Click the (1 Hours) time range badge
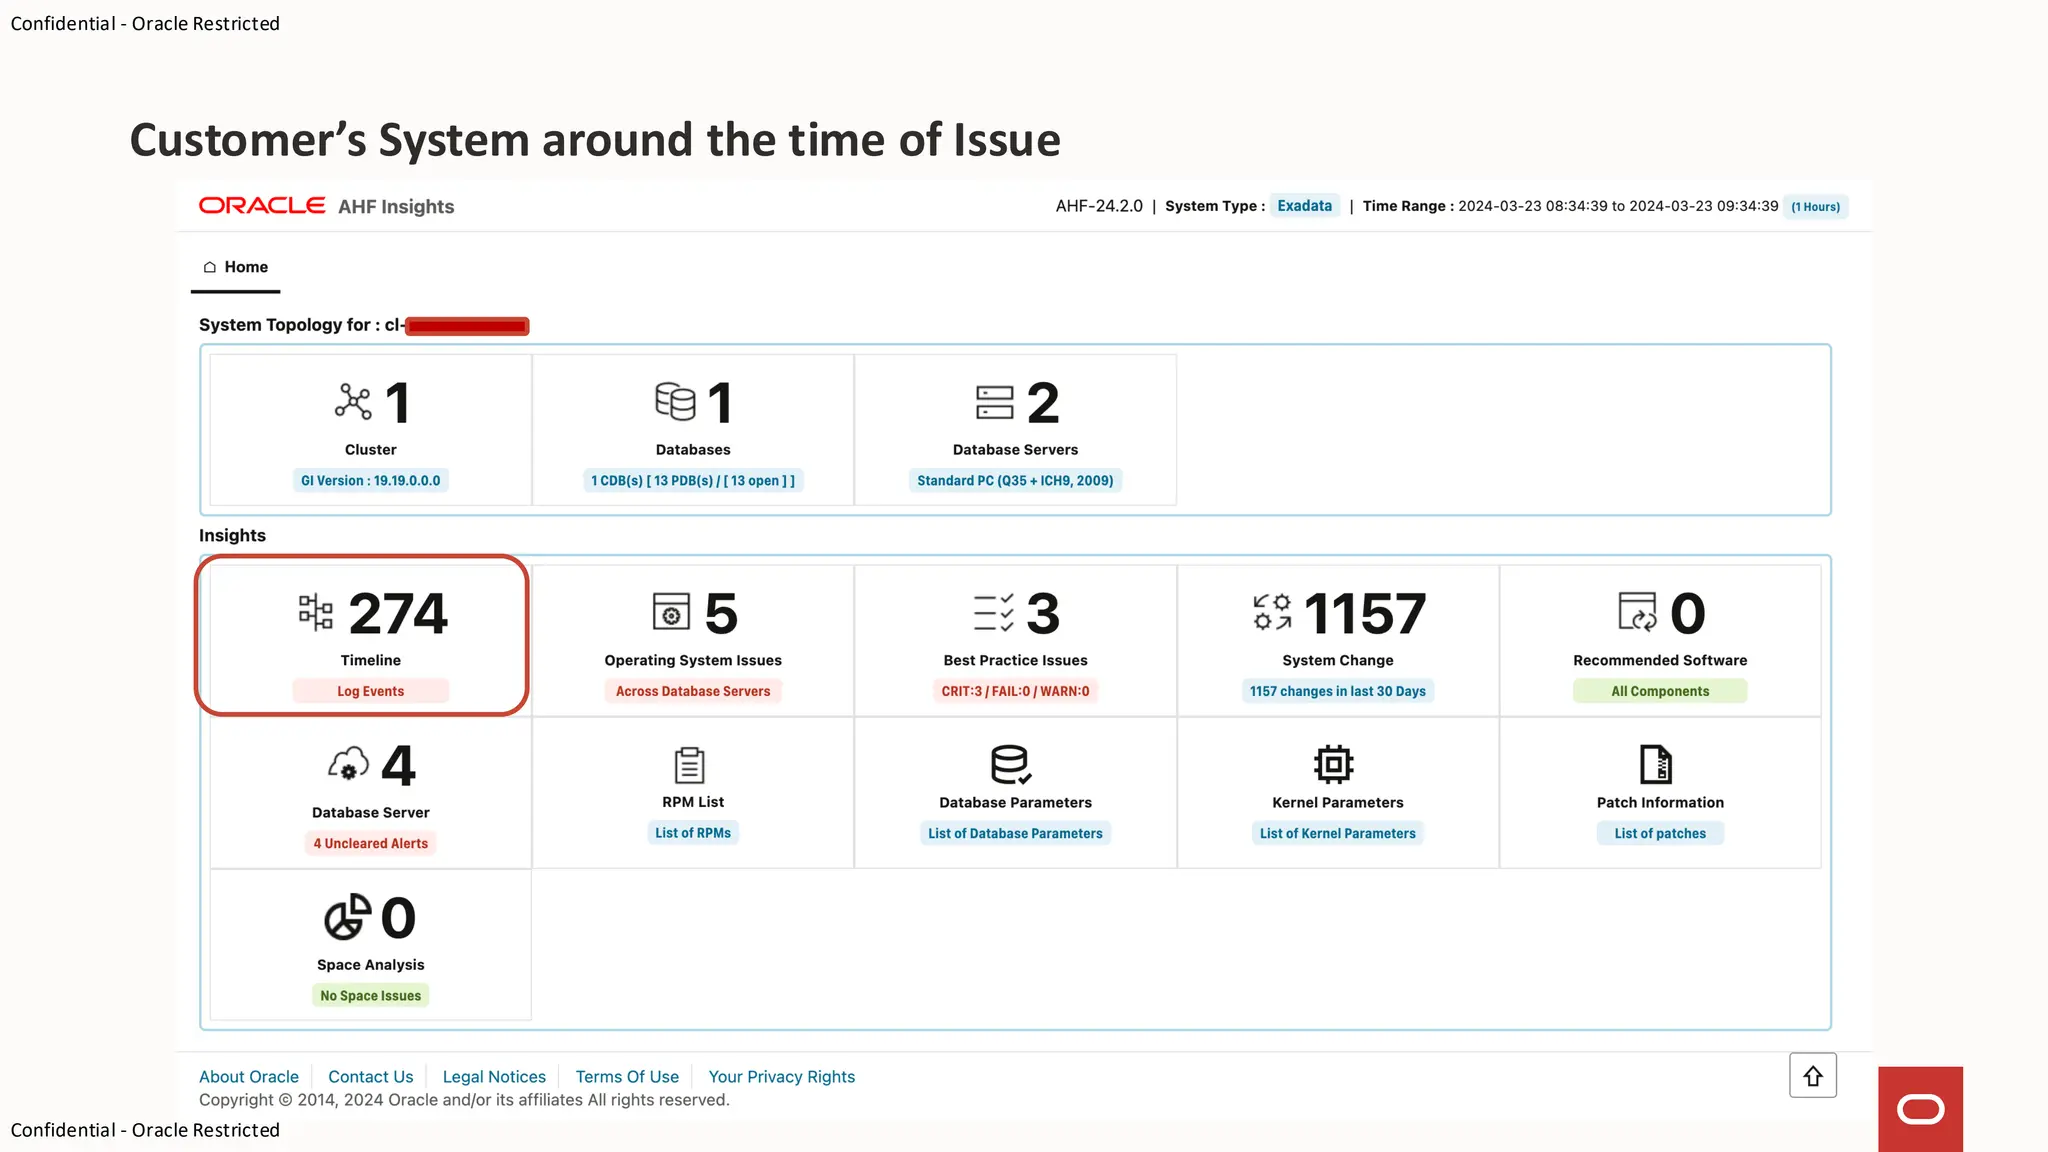Screen dimensions: 2048x1152 tap(1816, 207)
